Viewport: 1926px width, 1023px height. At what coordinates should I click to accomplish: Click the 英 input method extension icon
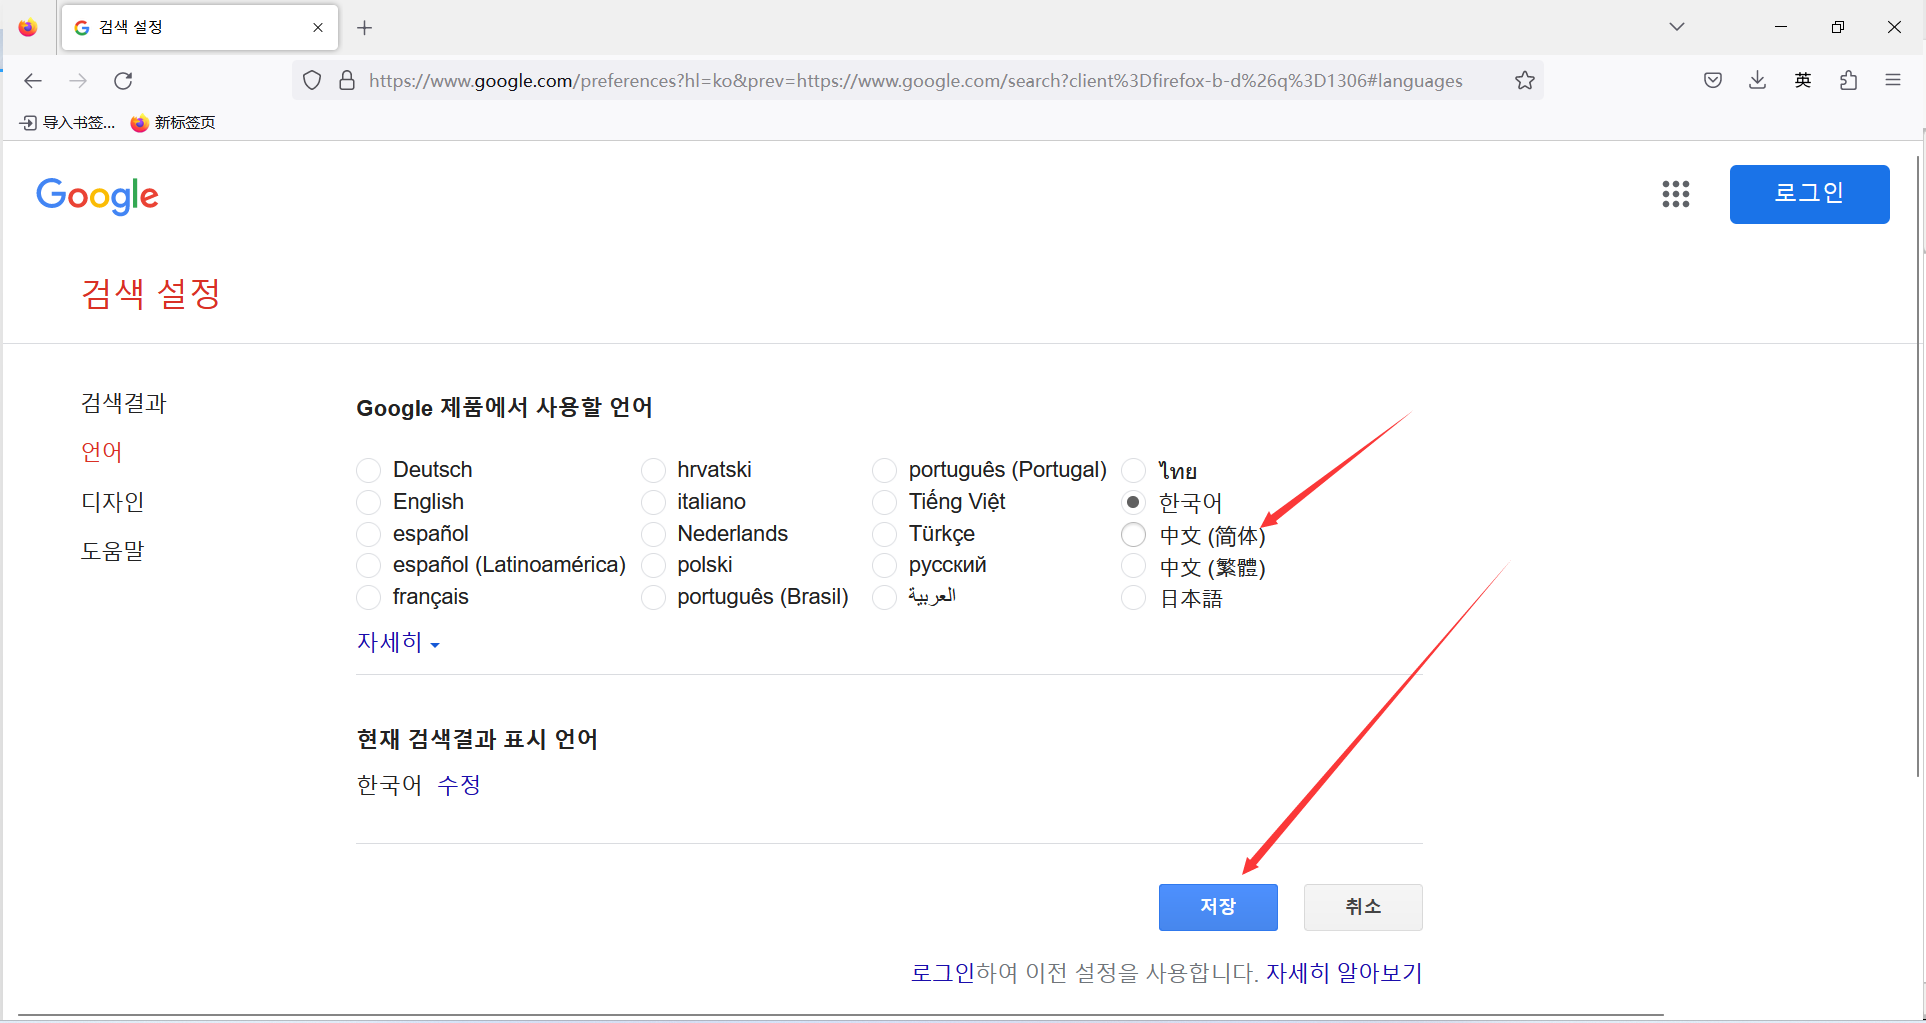point(1802,81)
